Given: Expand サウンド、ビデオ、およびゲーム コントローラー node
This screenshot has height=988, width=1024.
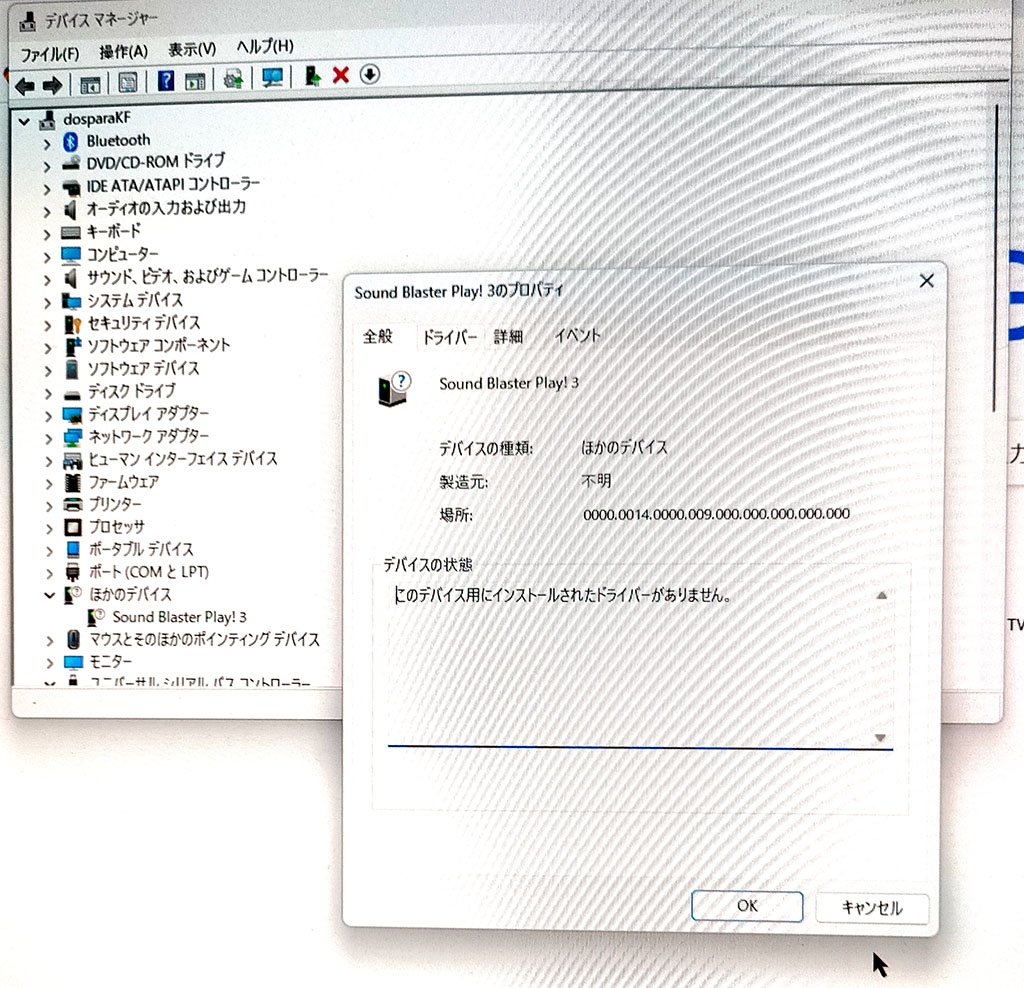Looking at the screenshot, I should 48,280.
